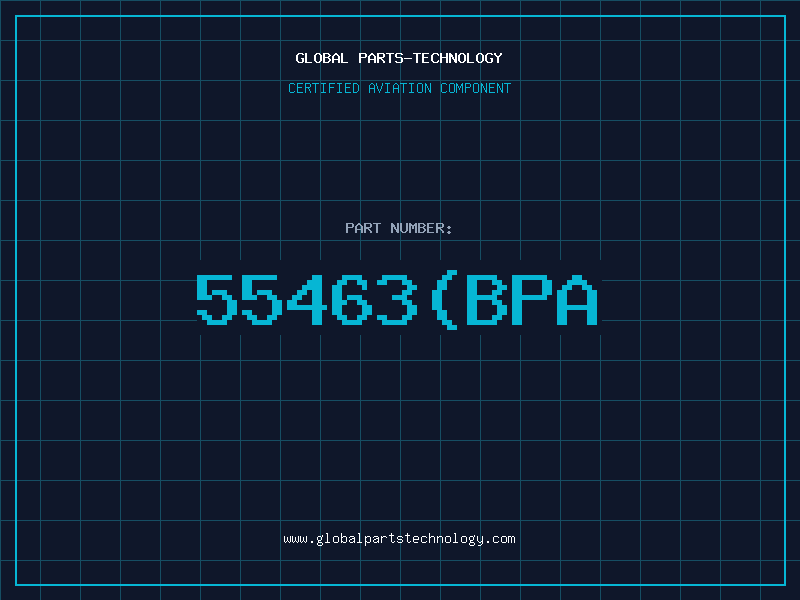Select the CERTIFIED AVIATION COMPONENT subtitle

point(399,88)
